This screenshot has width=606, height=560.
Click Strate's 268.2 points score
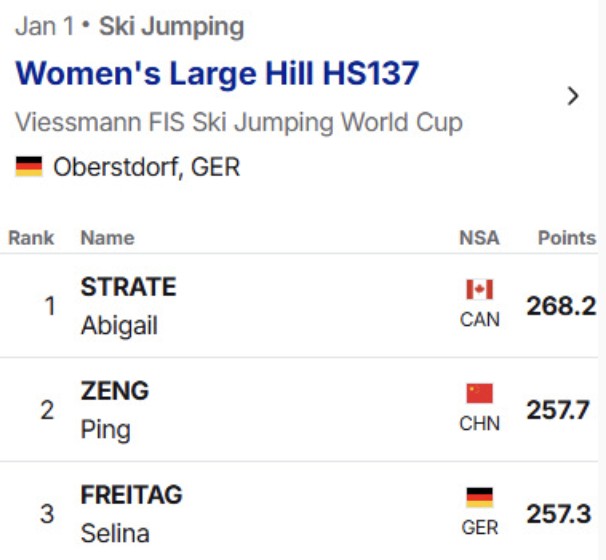559,306
